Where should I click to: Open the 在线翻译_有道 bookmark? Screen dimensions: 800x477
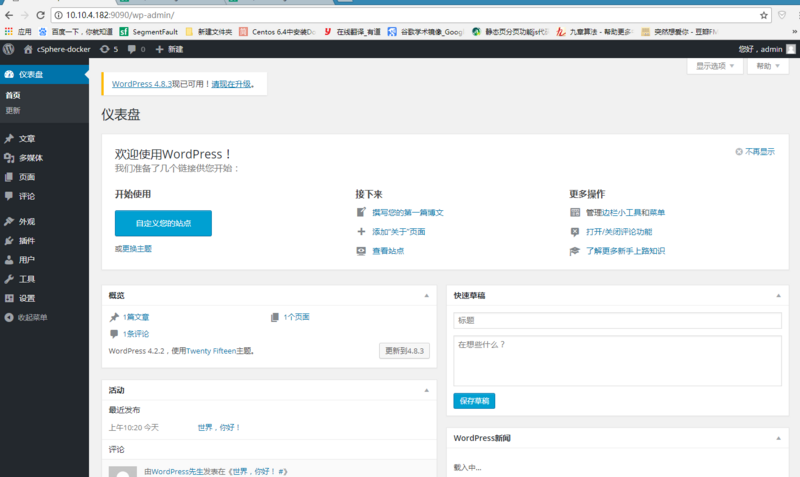(x=352, y=32)
